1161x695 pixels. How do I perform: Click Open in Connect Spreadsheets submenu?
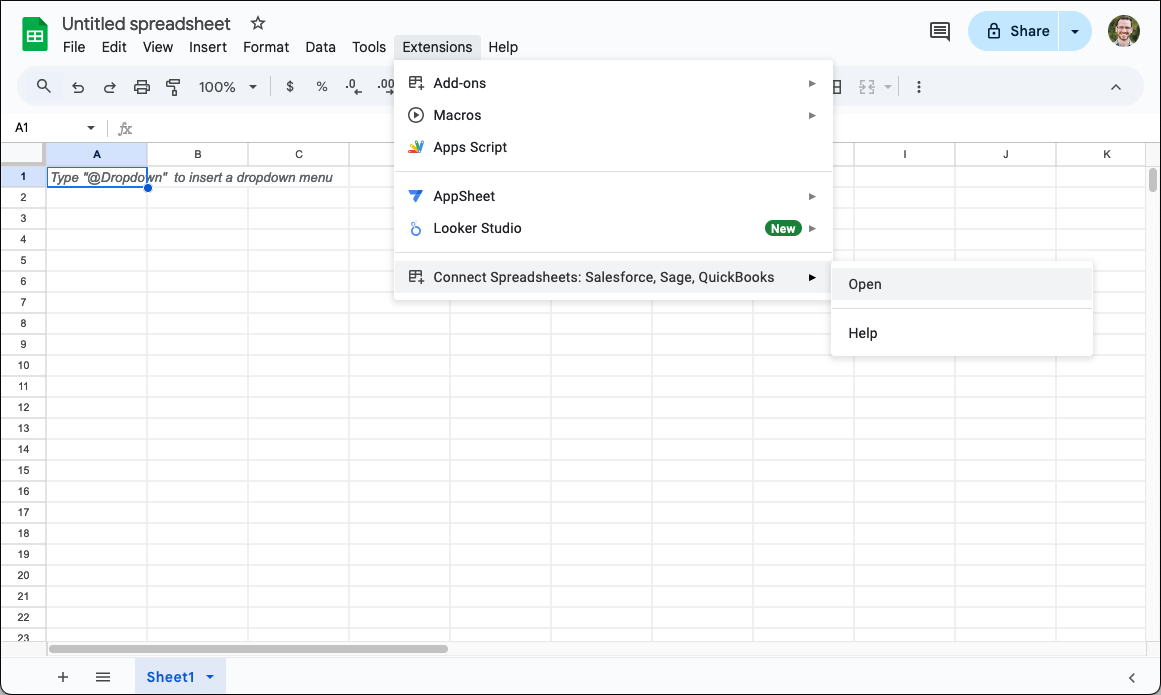click(x=865, y=284)
